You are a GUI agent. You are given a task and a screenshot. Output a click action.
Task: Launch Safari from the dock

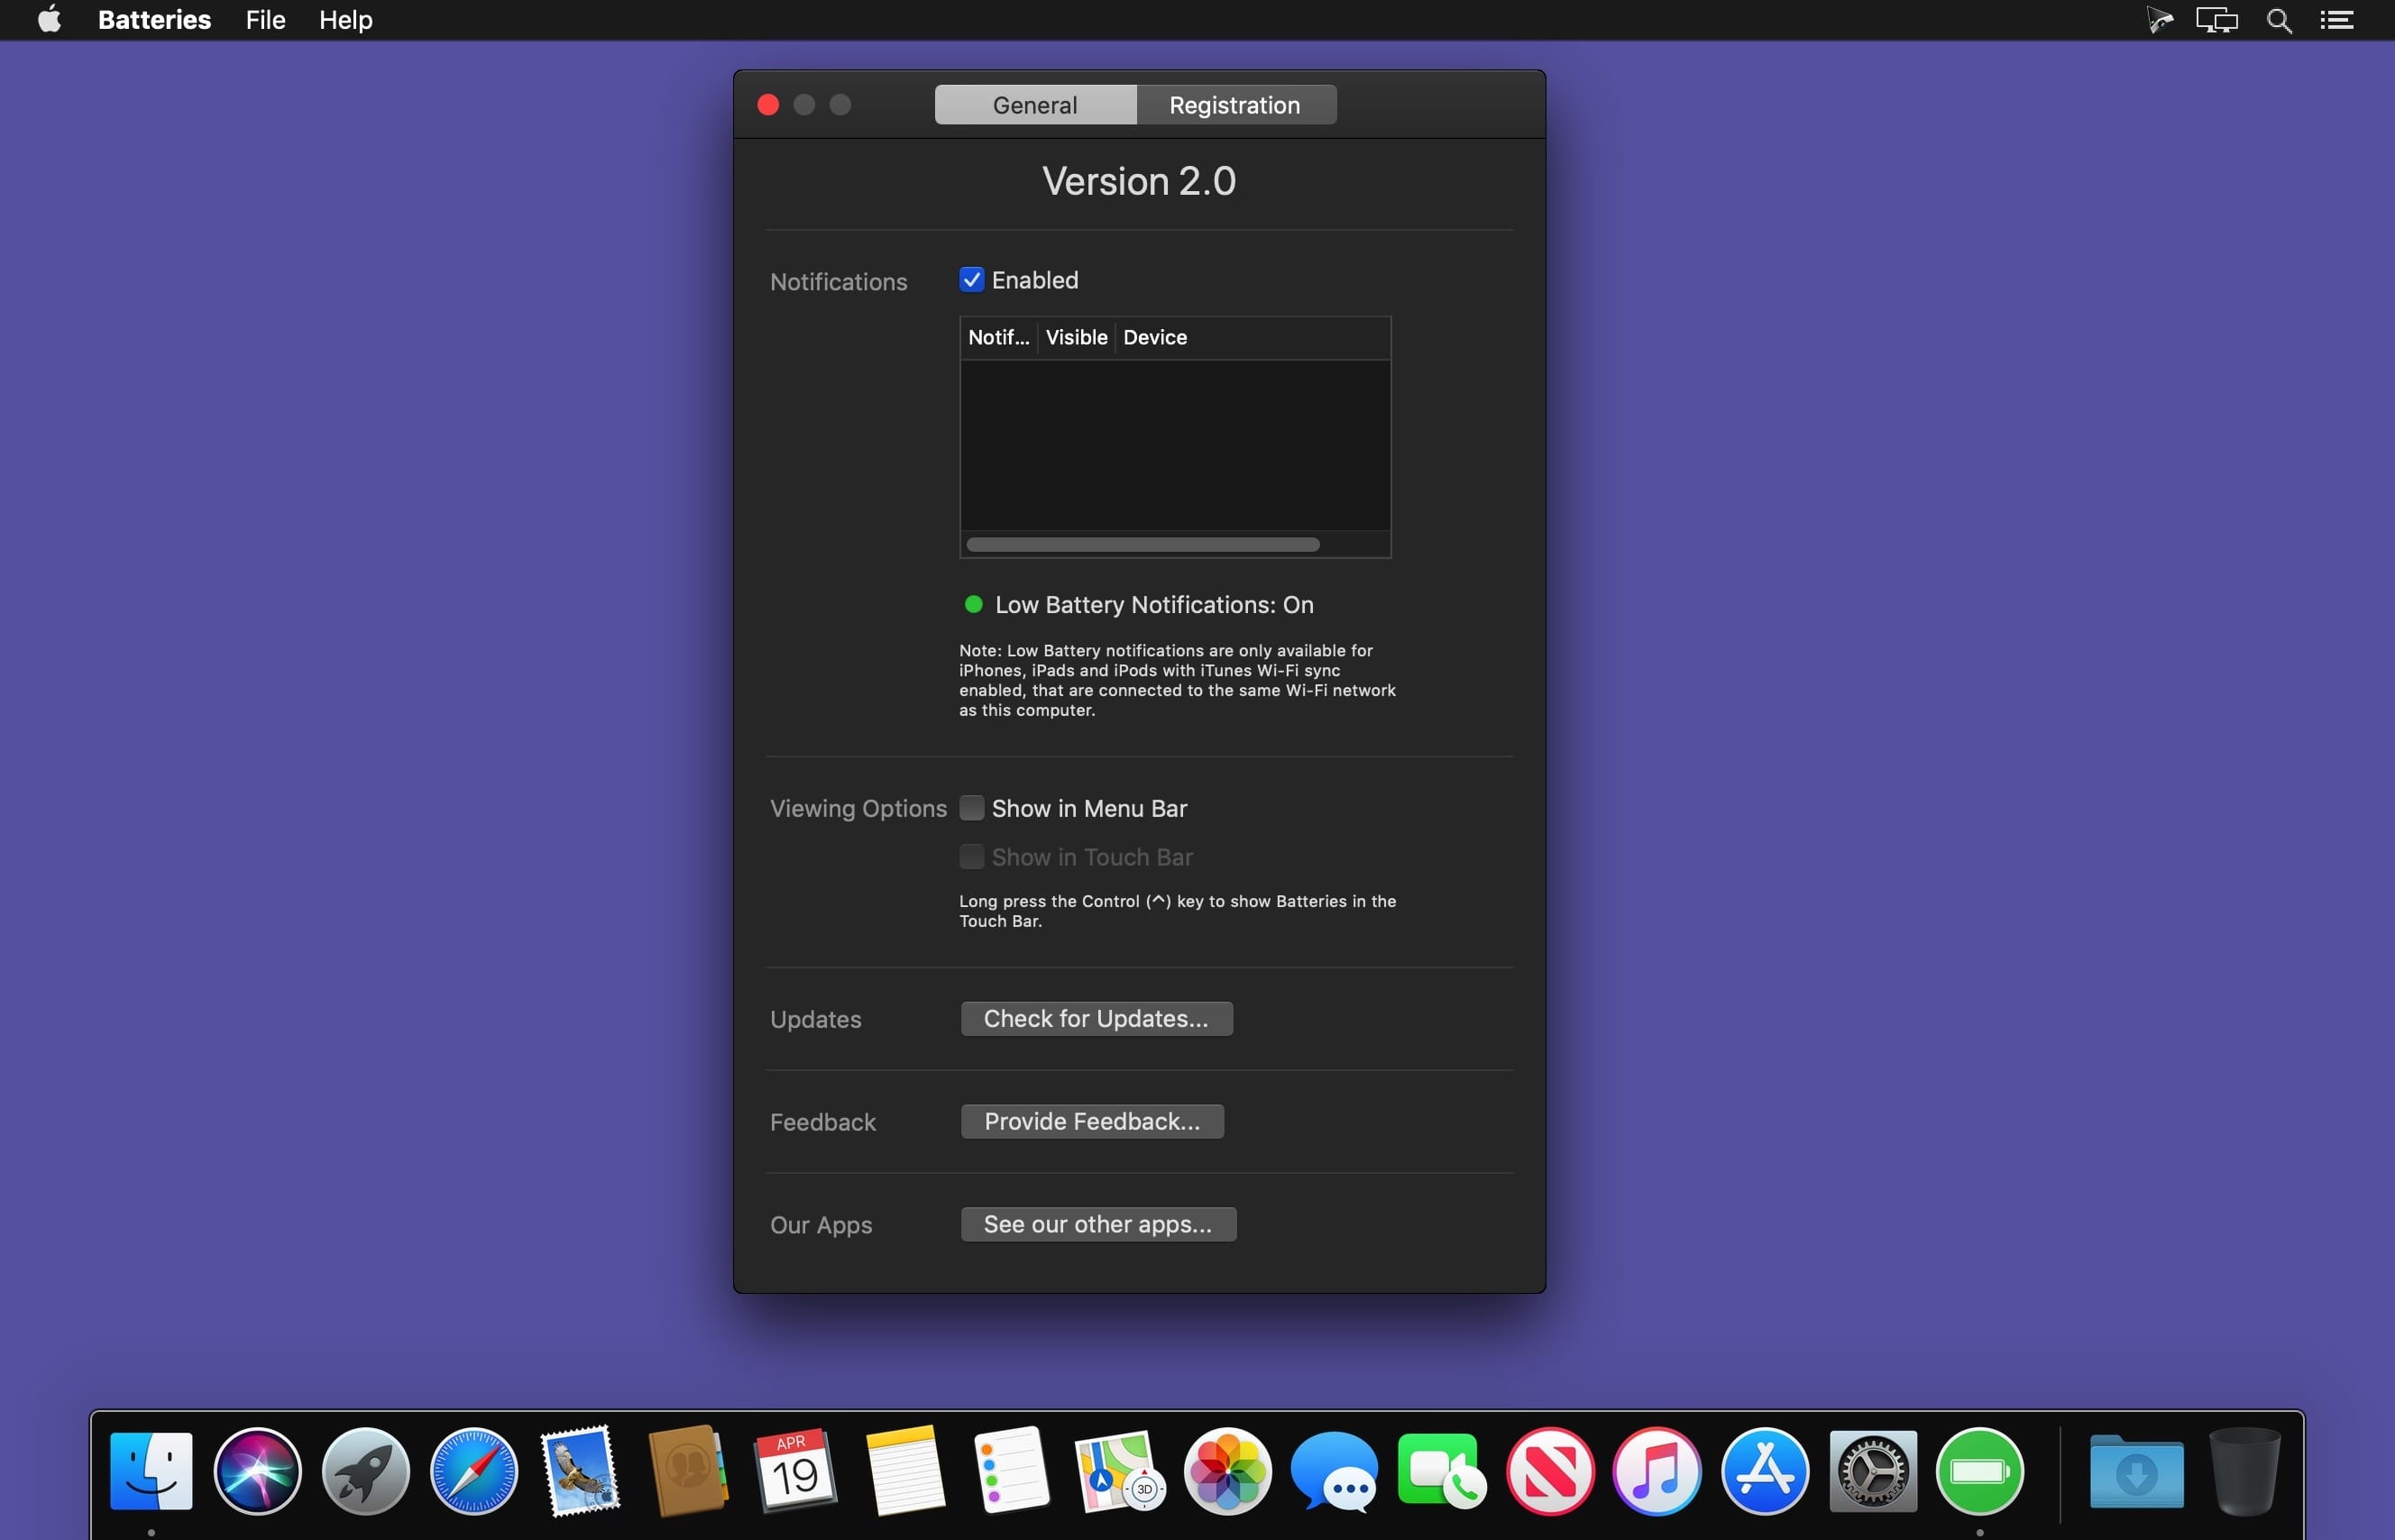click(473, 1471)
